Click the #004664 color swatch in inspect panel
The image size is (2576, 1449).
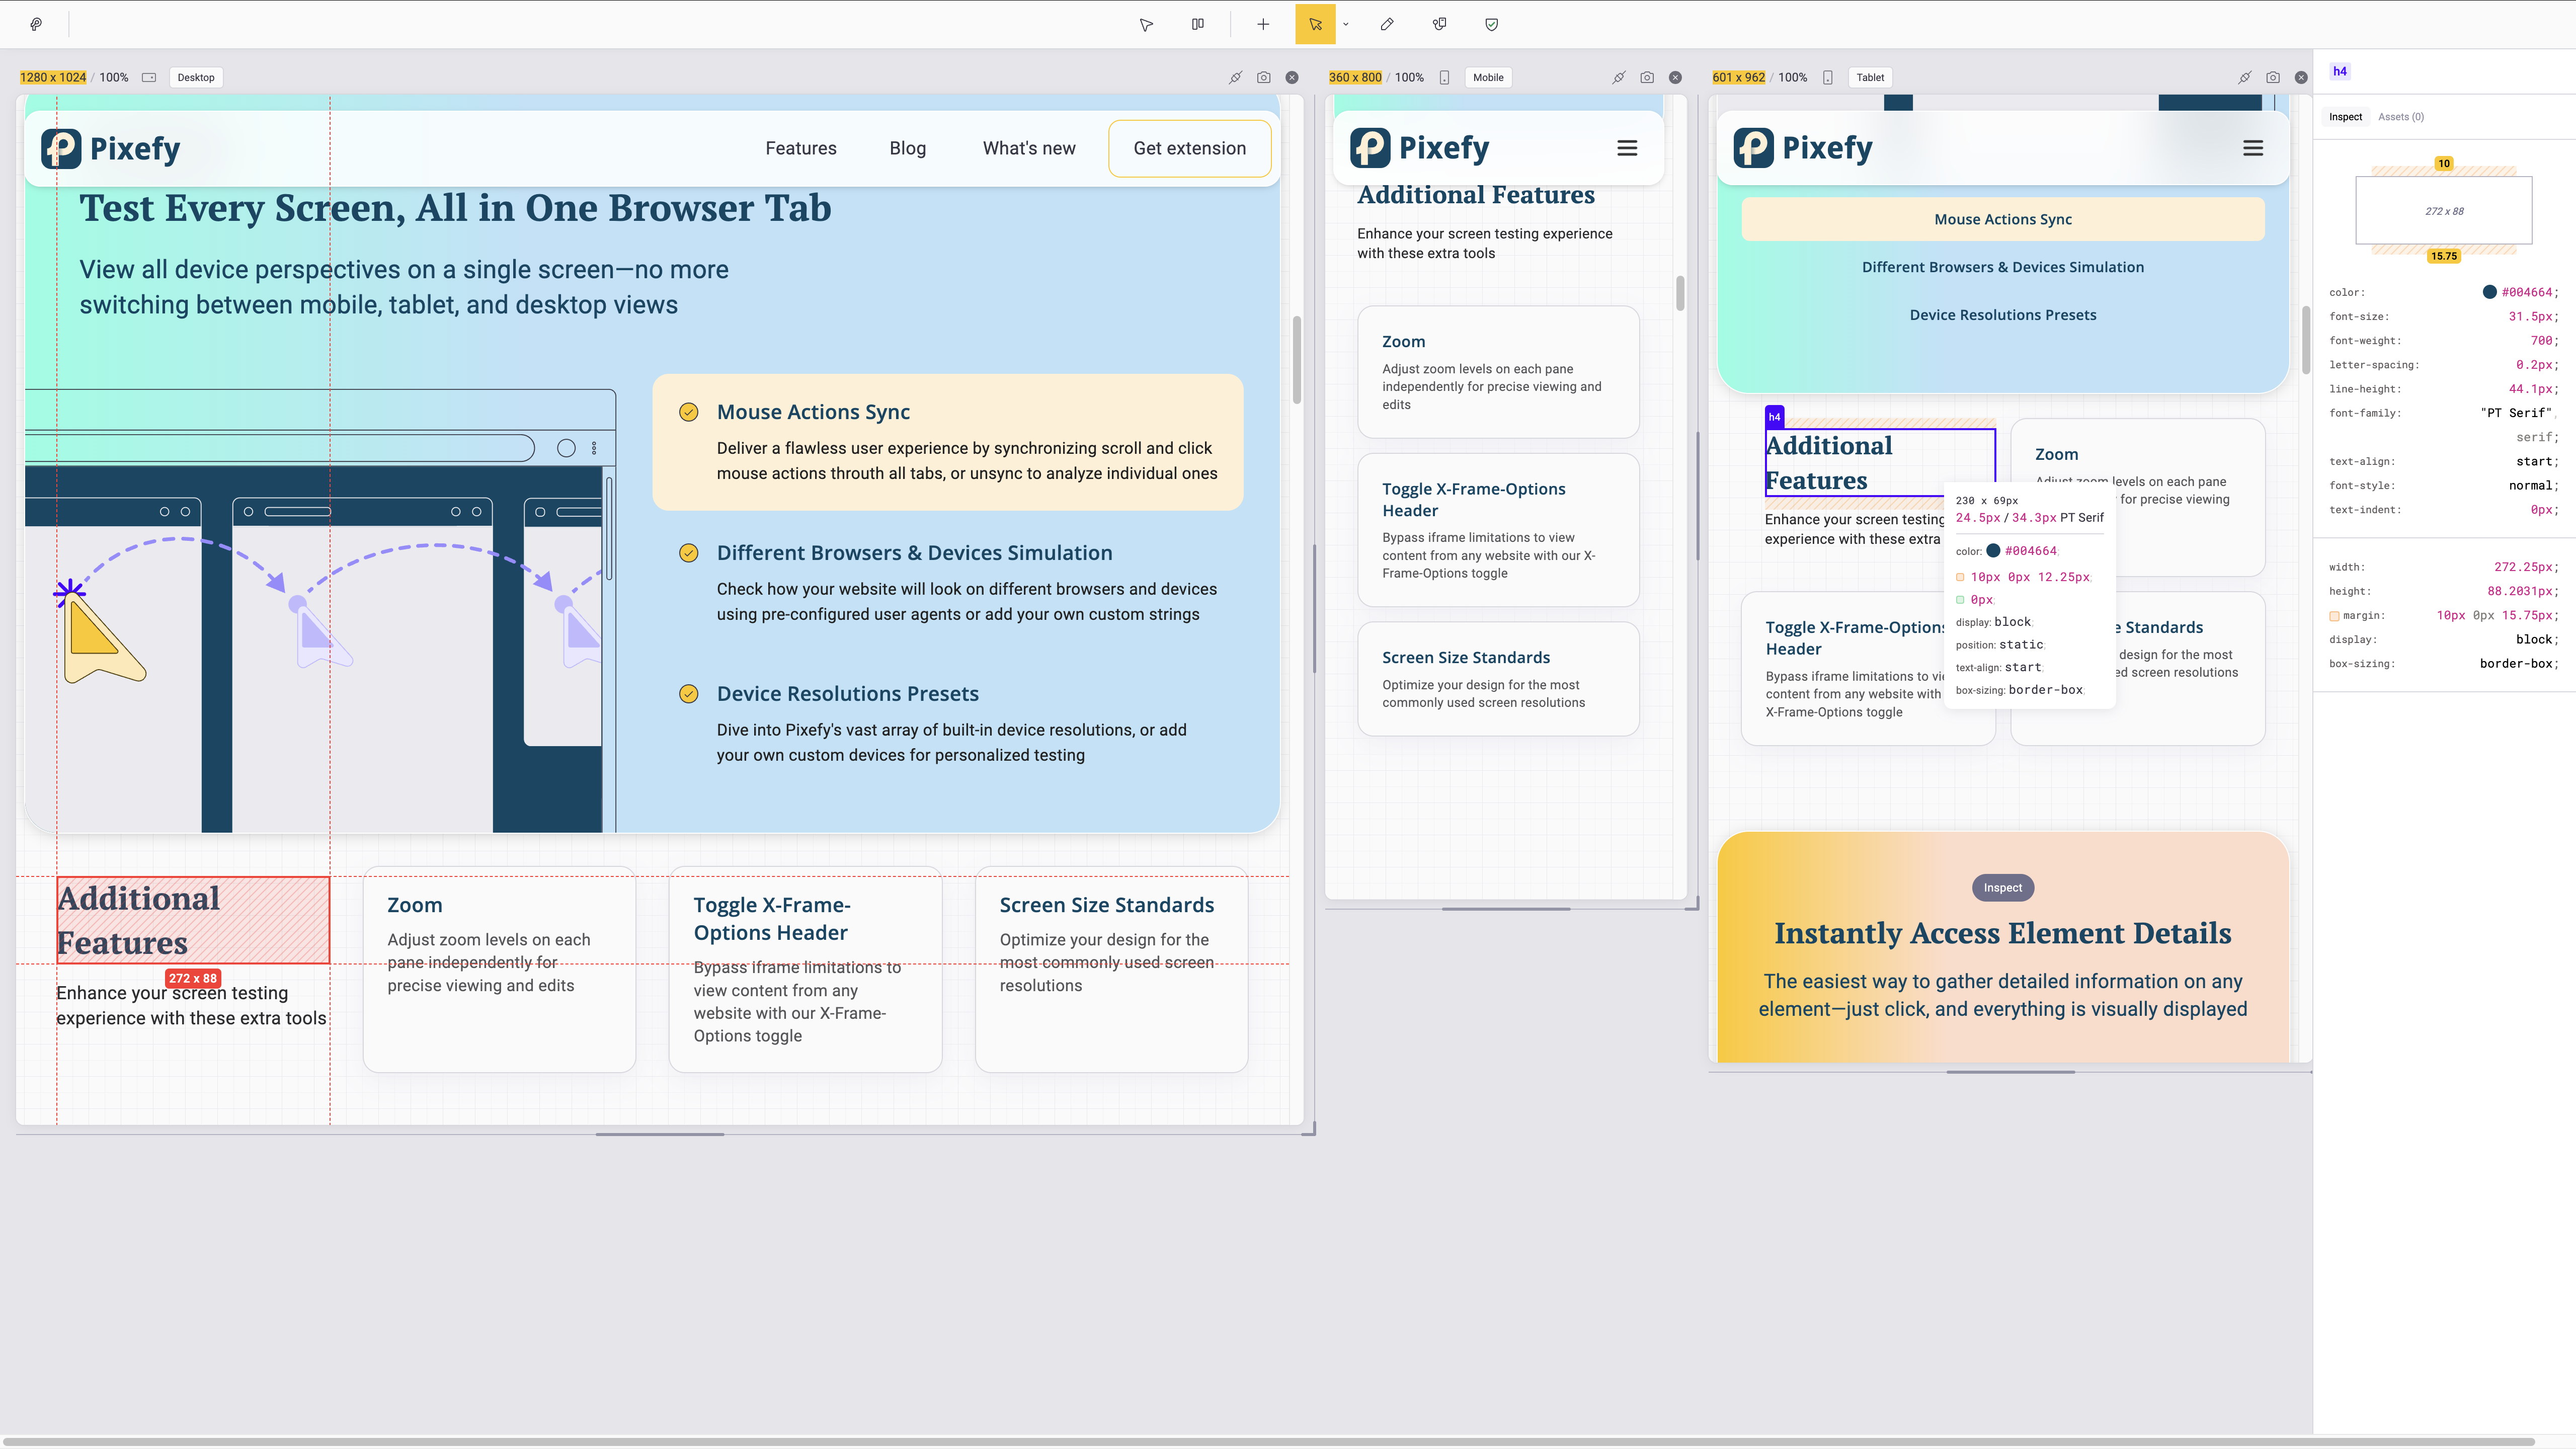(x=2489, y=292)
